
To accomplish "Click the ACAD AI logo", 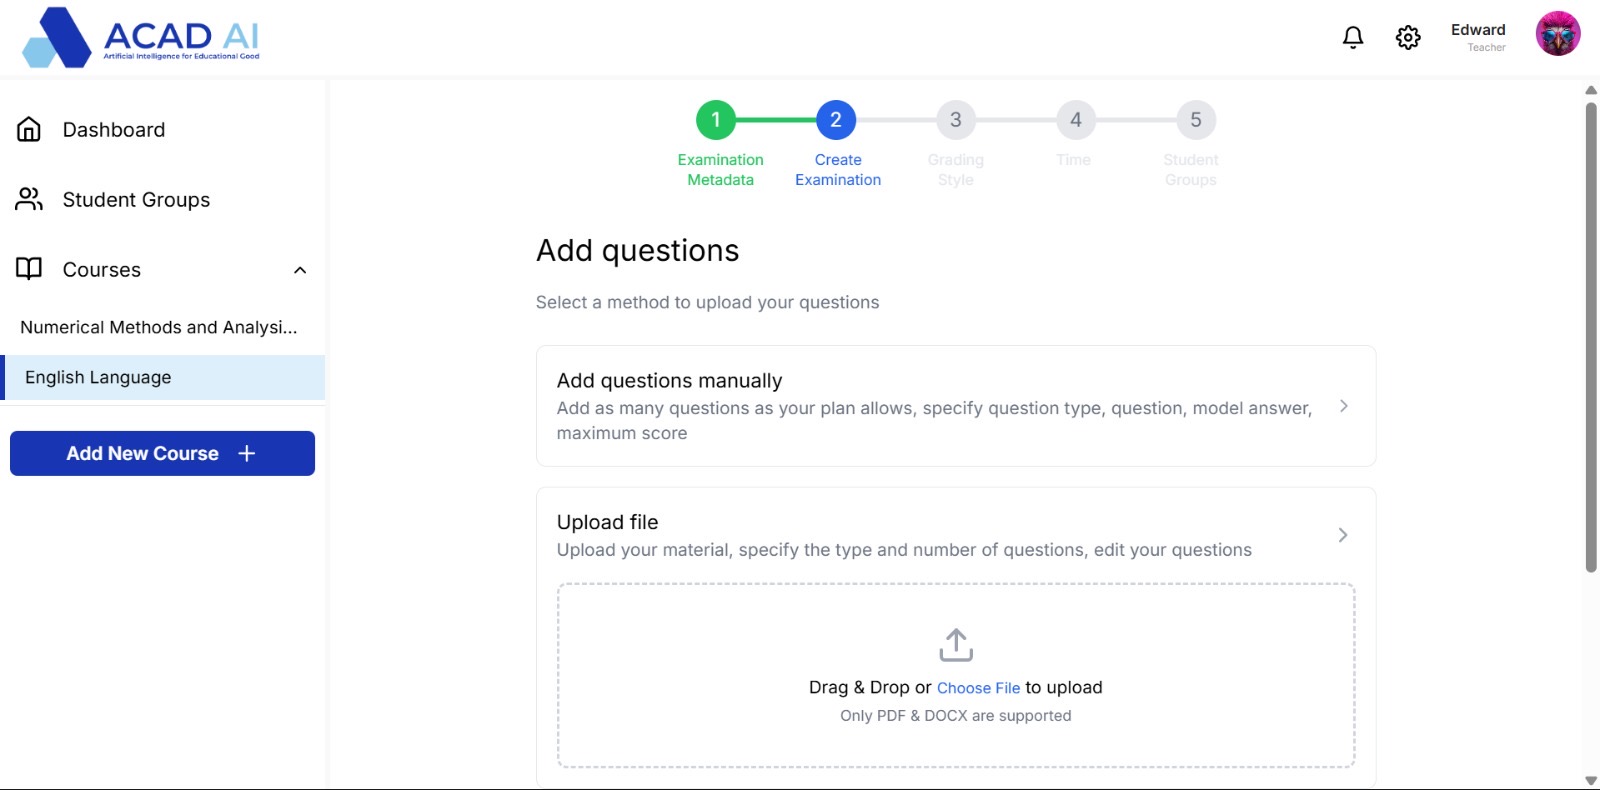I will pos(141,38).
